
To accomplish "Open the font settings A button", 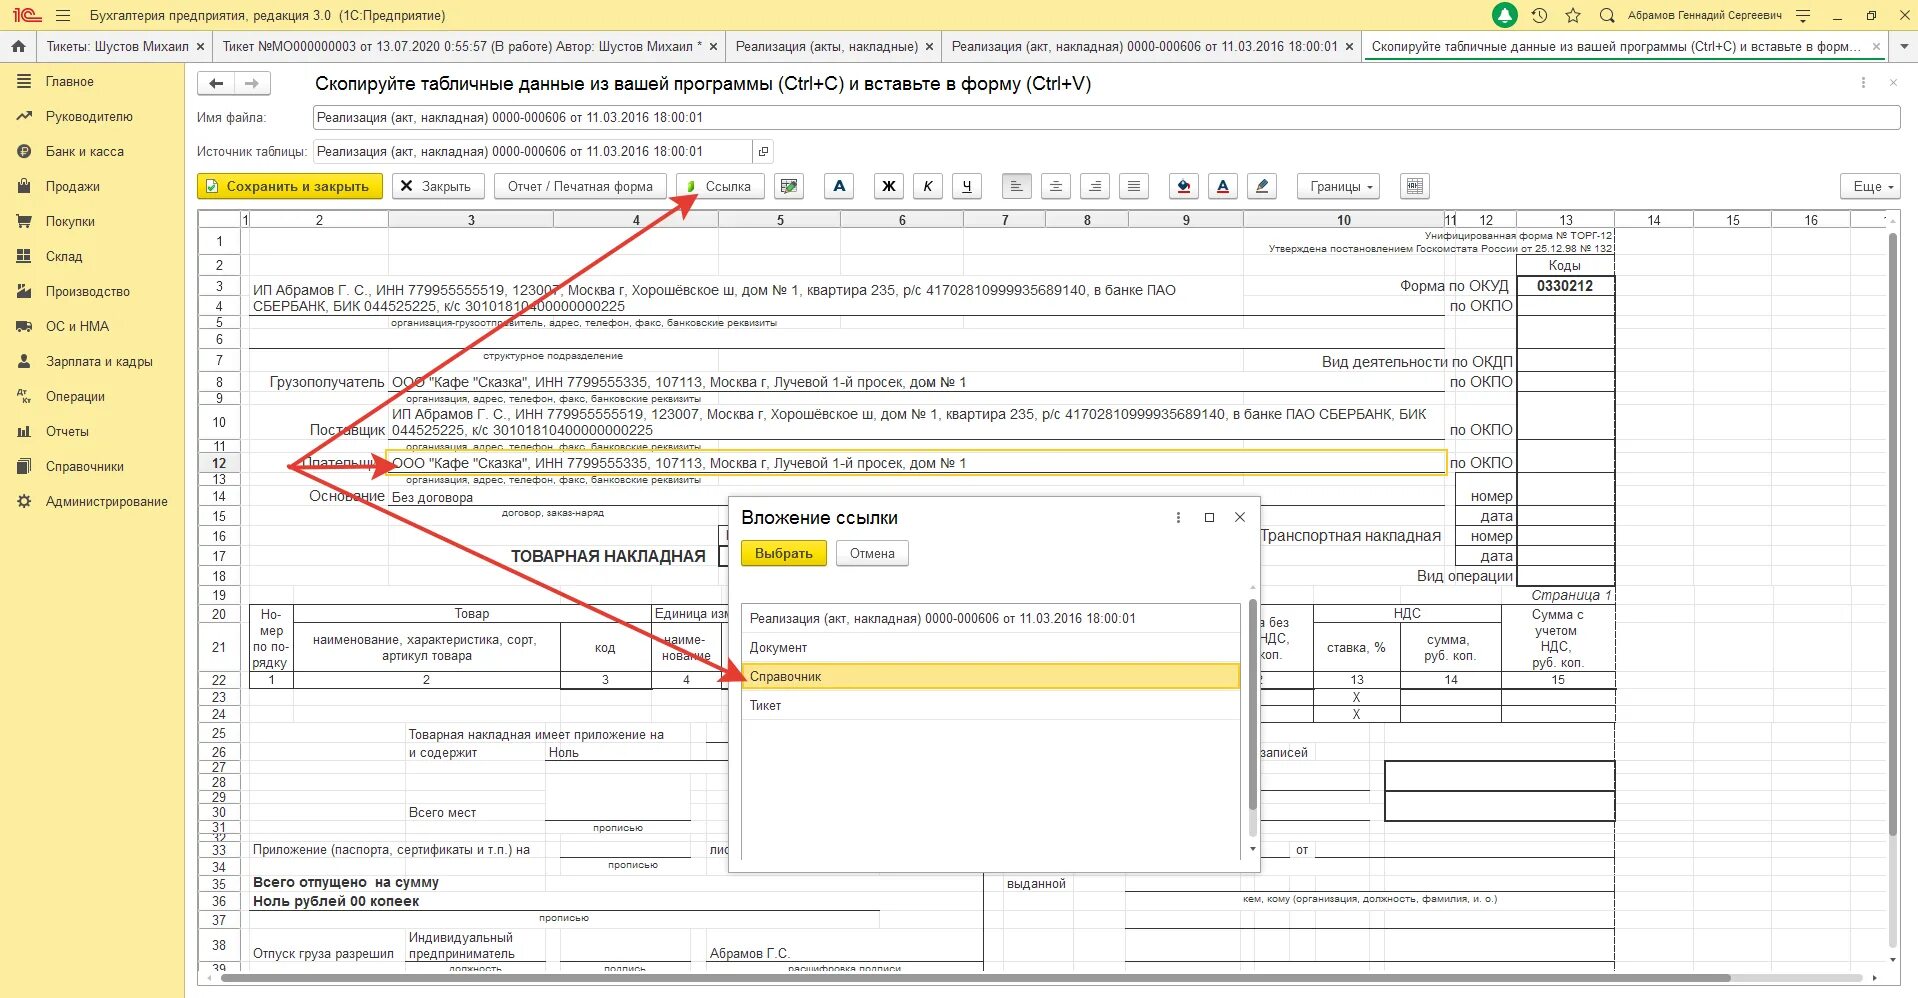I will (x=839, y=186).
